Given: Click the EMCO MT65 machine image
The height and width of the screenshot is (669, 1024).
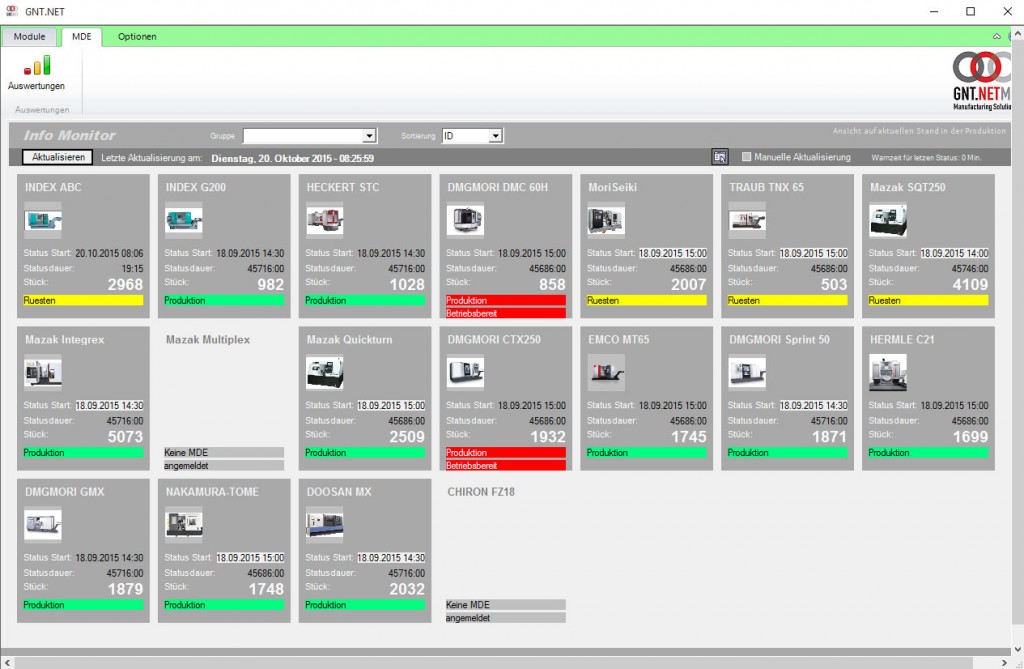Looking at the screenshot, I should click(606, 372).
